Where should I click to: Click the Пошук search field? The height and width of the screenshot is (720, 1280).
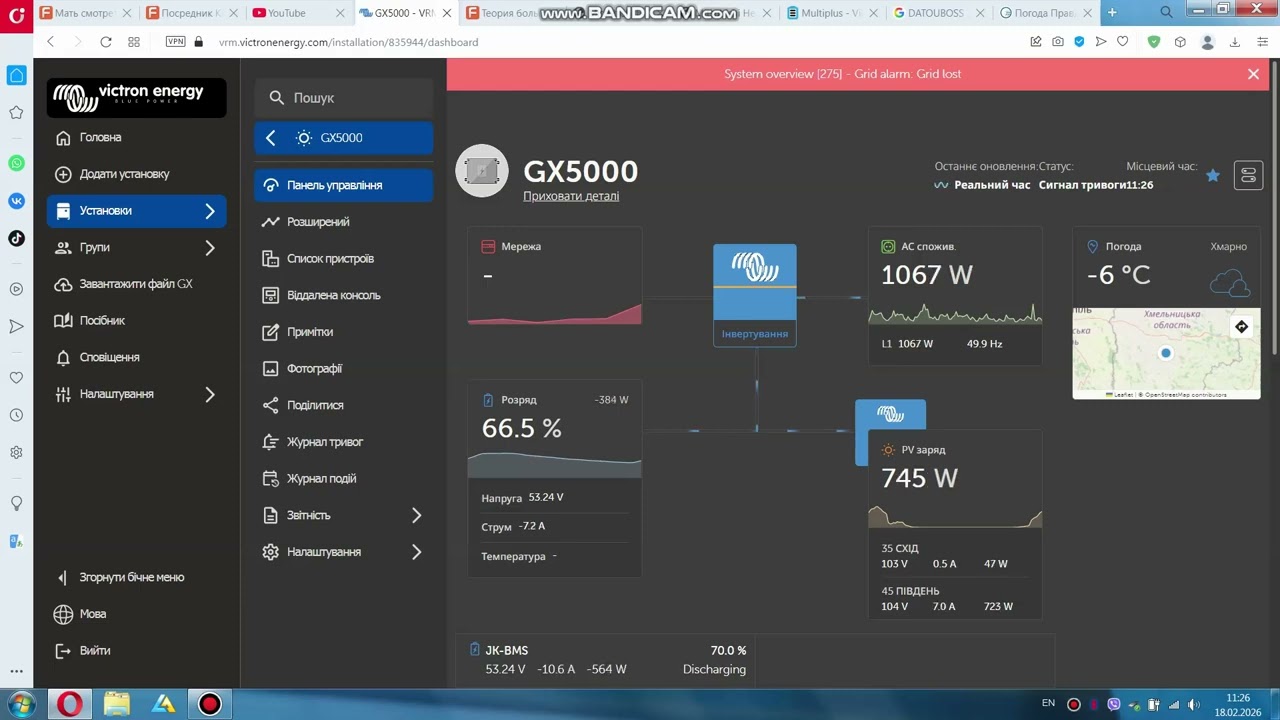[x=343, y=98]
